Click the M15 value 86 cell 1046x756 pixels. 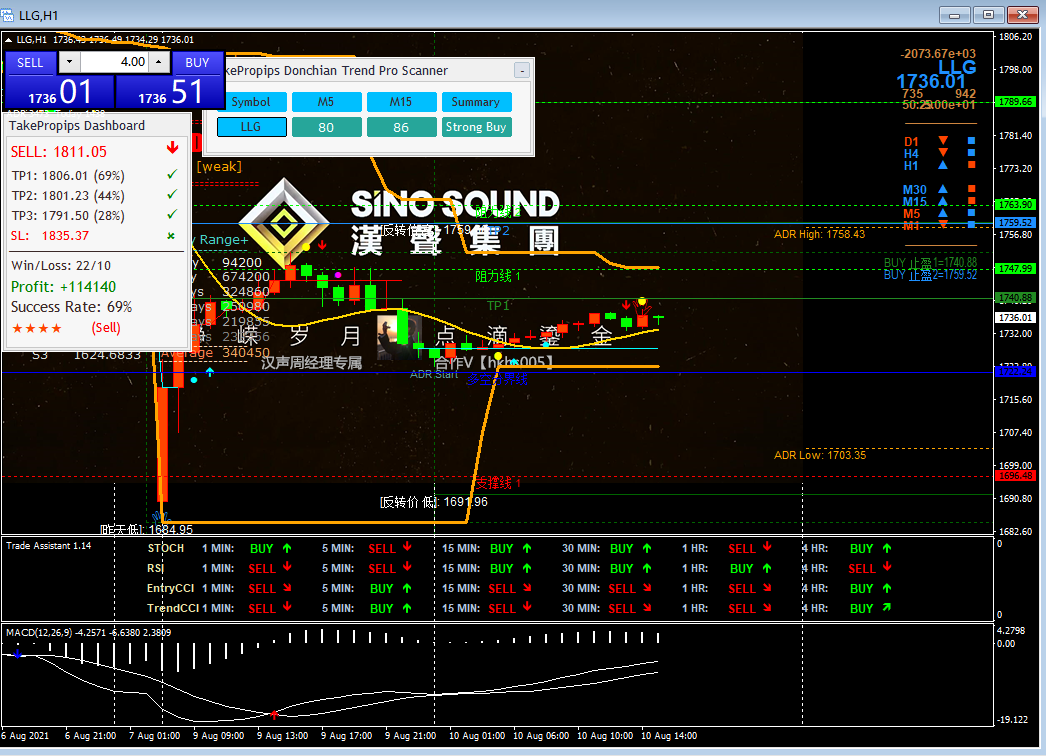(x=401, y=127)
